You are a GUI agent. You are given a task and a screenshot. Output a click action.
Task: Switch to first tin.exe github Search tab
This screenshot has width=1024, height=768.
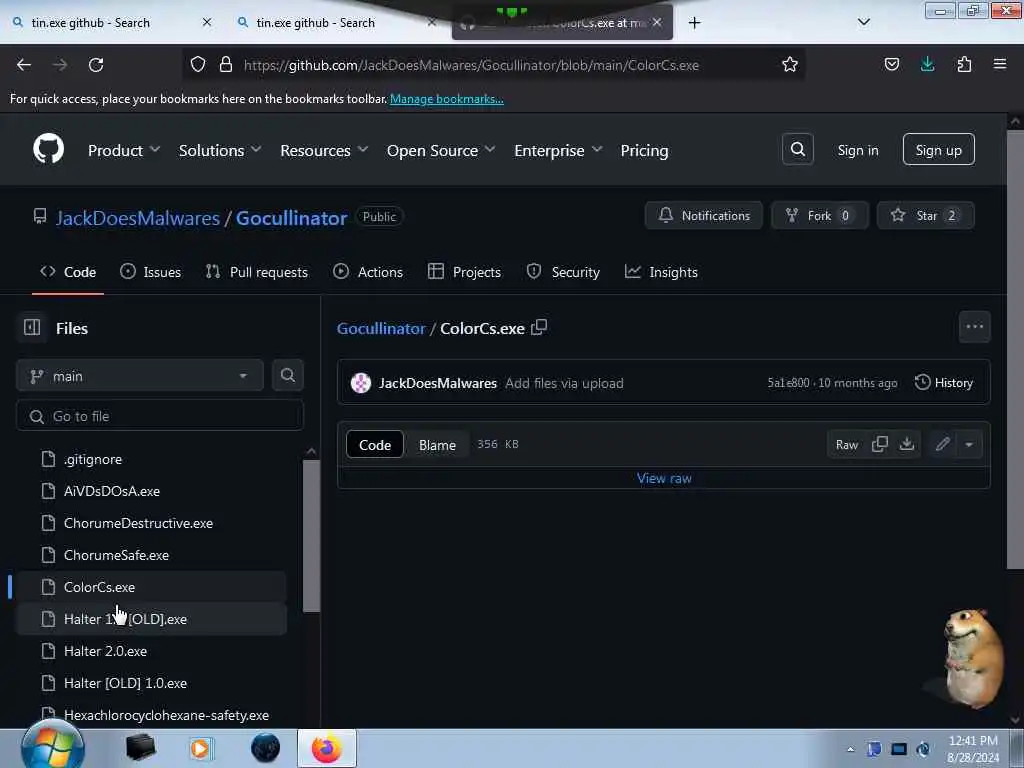[111, 23]
